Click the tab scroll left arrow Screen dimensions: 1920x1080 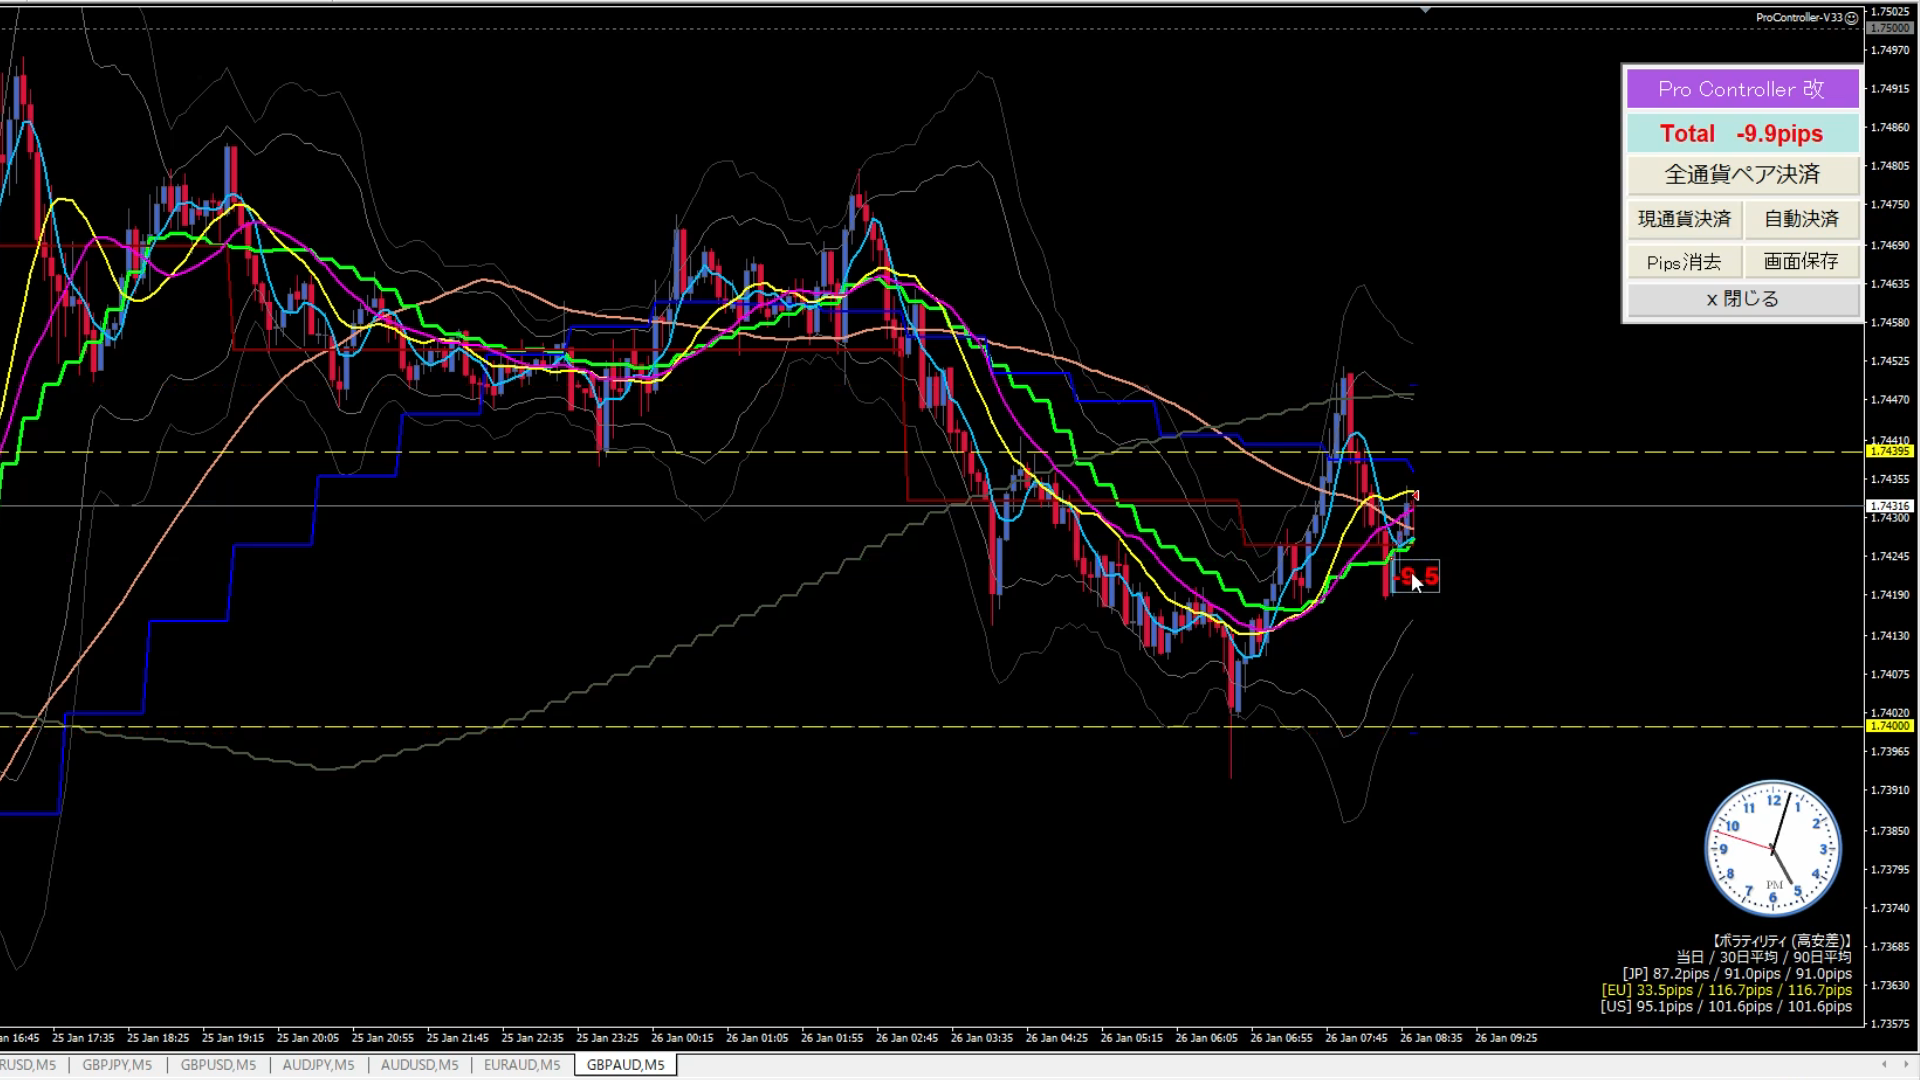1884,1065
